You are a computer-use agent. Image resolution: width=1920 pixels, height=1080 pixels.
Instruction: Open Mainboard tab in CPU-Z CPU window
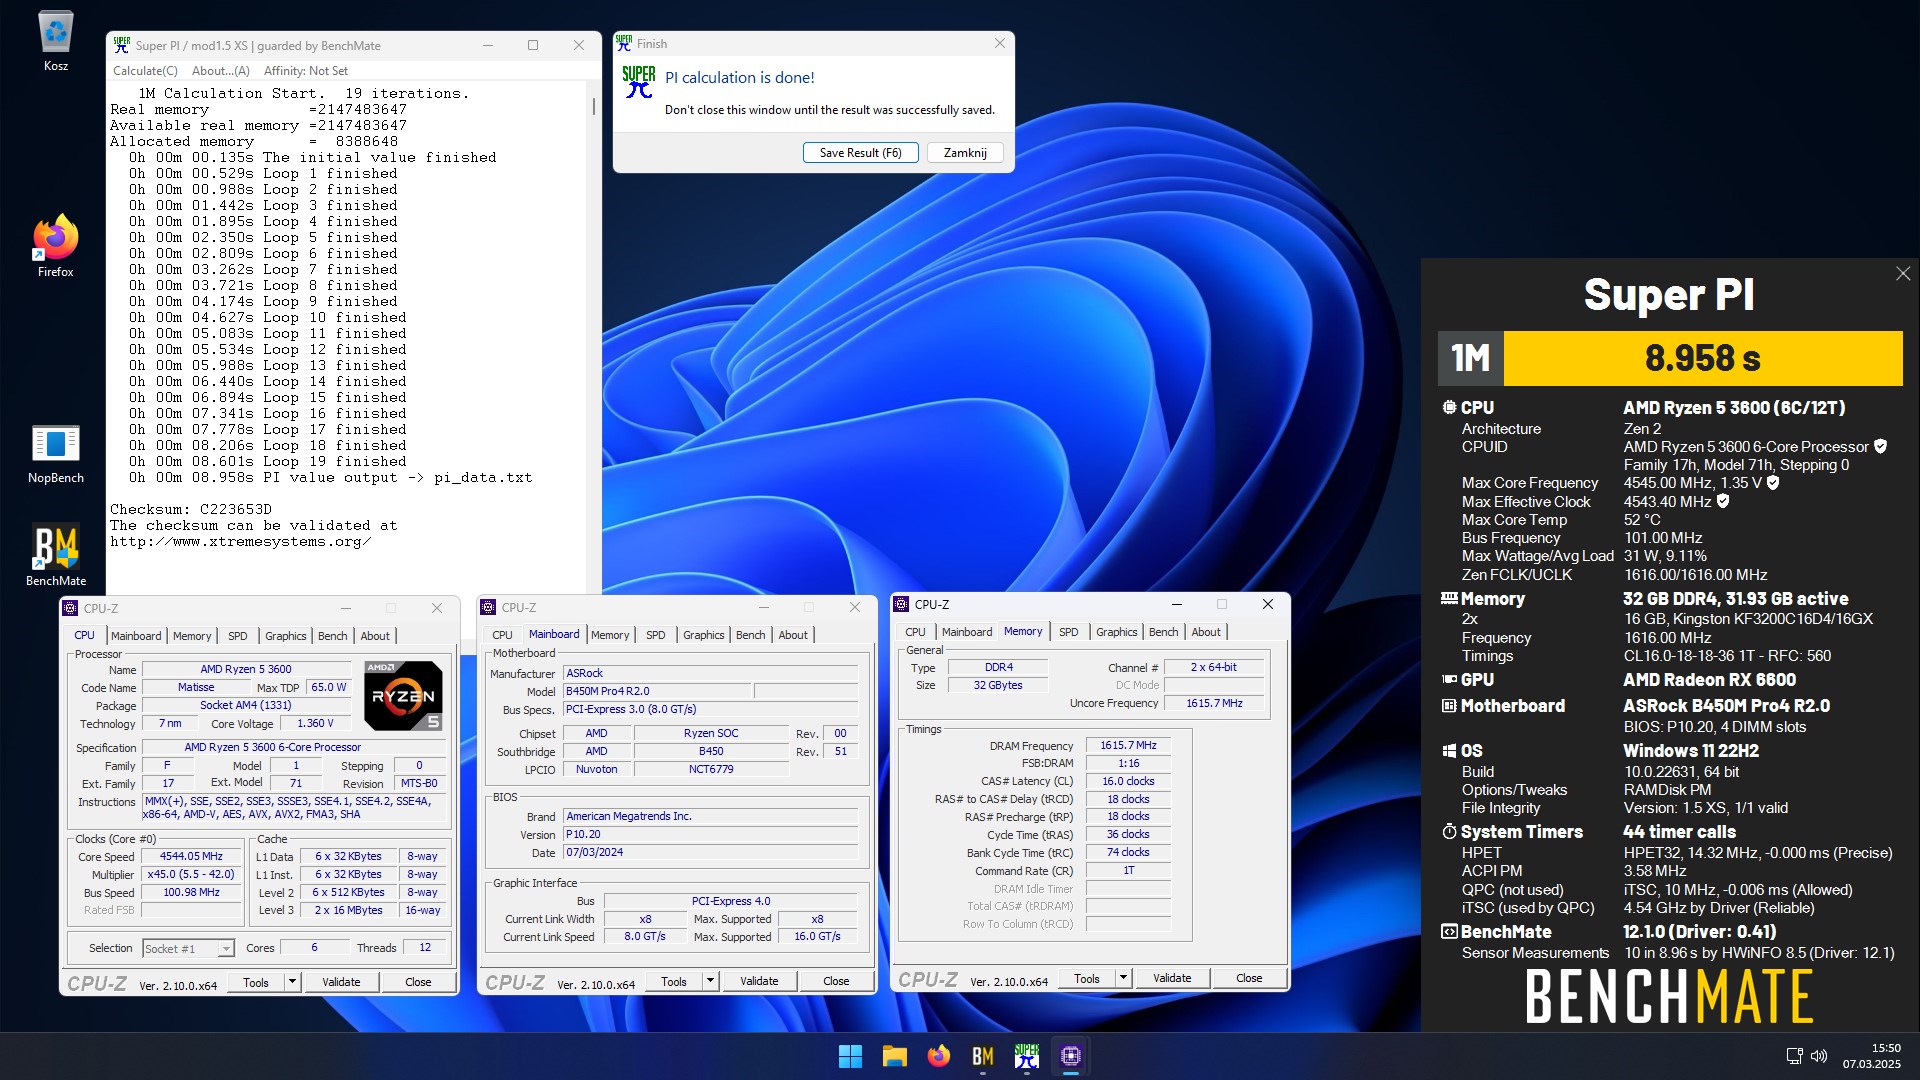coord(136,636)
